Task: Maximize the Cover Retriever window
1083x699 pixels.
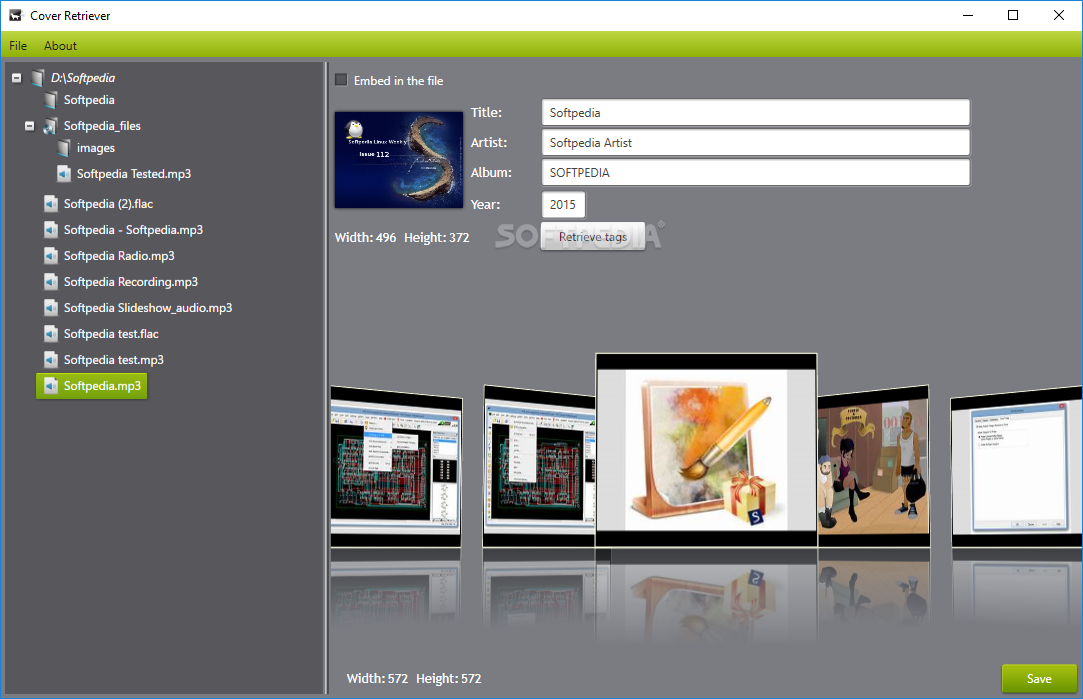Action: 1013,15
